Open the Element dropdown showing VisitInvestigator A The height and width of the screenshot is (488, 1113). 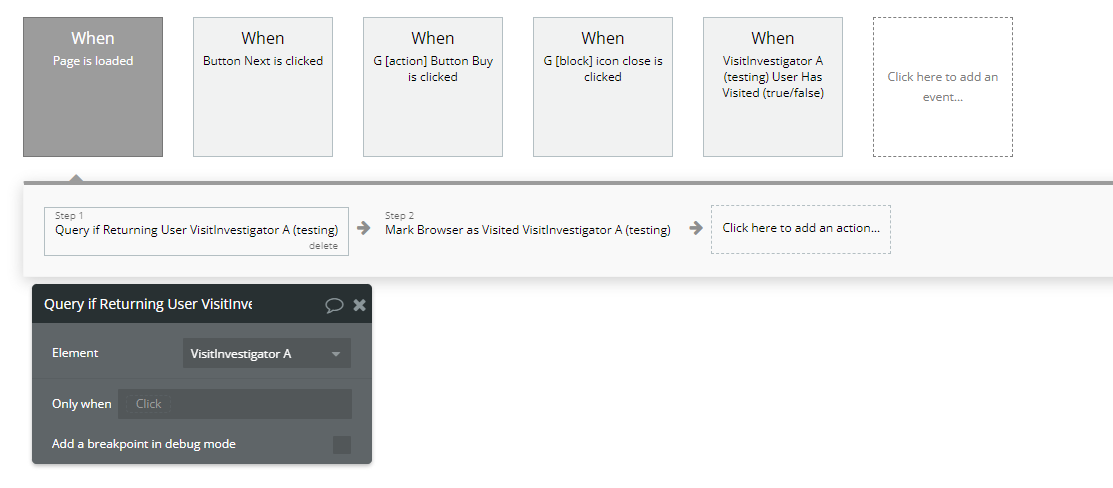point(266,353)
